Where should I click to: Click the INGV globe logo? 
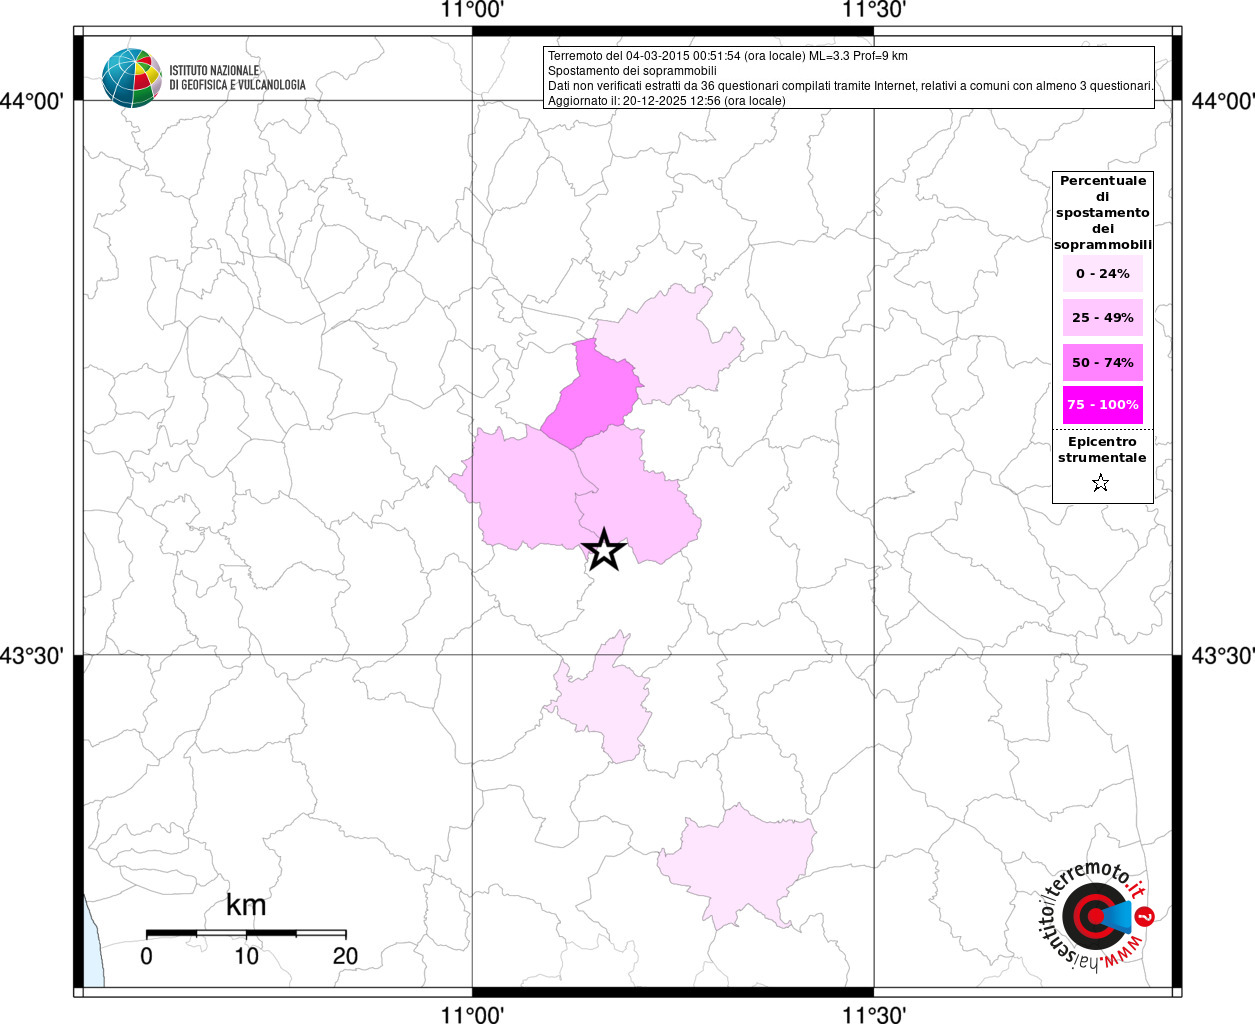131,78
